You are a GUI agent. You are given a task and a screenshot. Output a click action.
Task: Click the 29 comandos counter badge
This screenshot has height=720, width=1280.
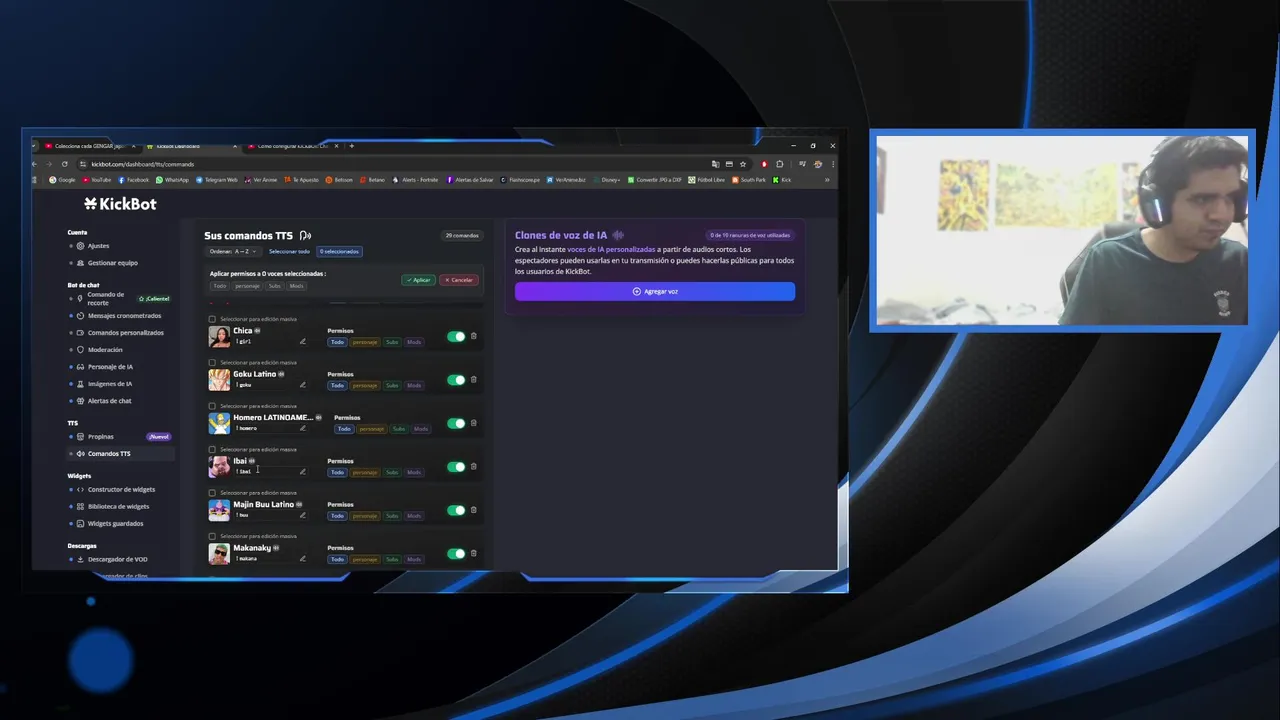coord(462,236)
